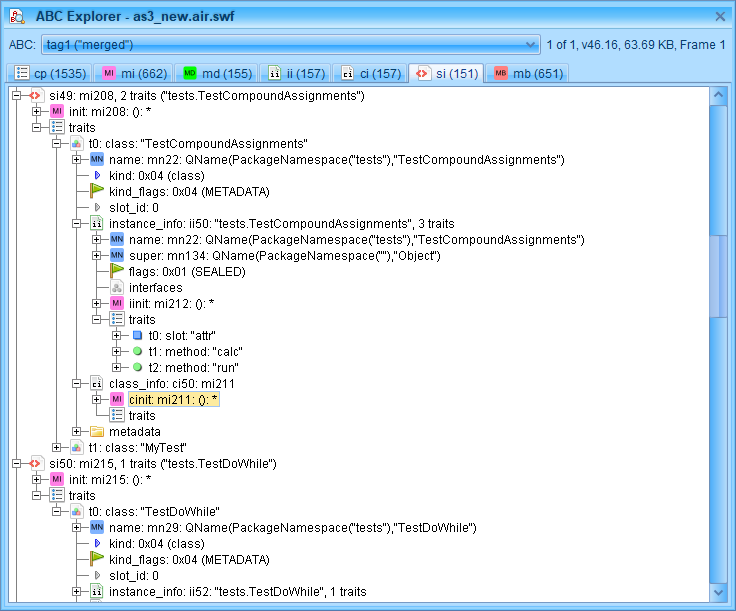Expand t1: class "MyTest" node
736x611 pixels.
click(x=56, y=448)
